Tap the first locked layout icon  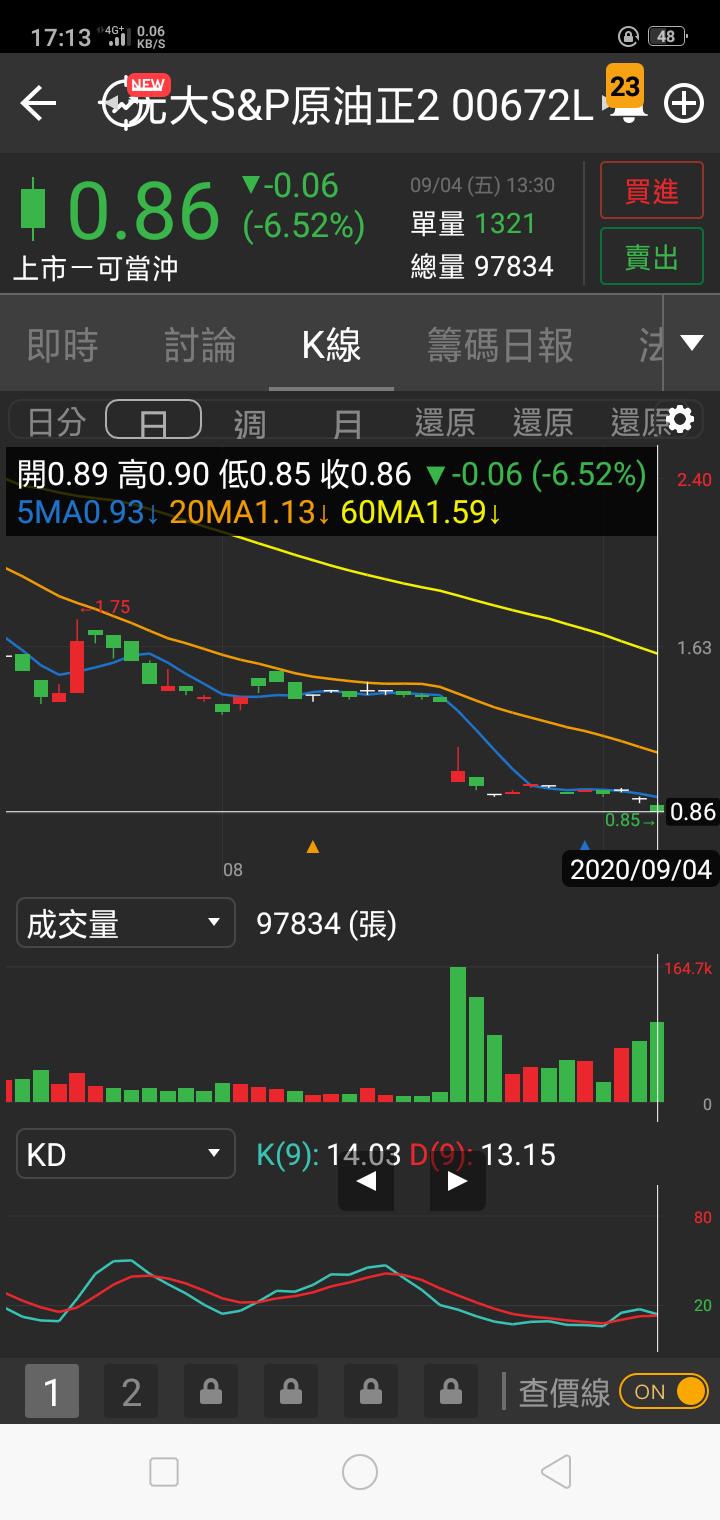(x=211, y=1391)
